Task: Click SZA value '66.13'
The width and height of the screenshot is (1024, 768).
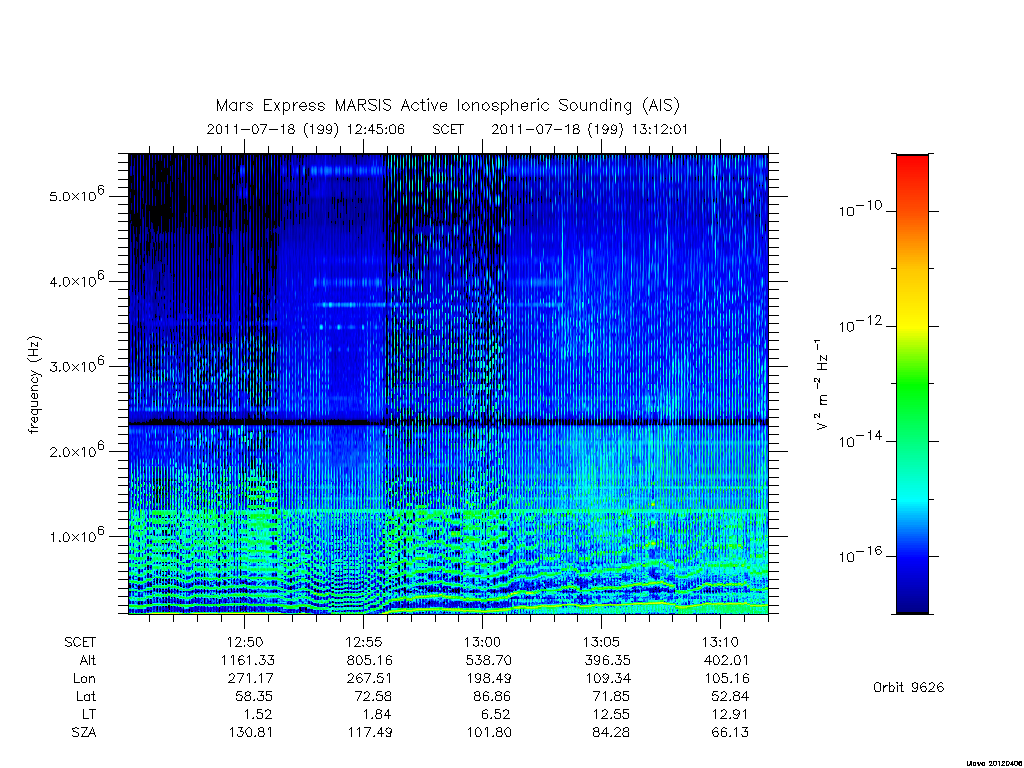Action: point(729,733)
